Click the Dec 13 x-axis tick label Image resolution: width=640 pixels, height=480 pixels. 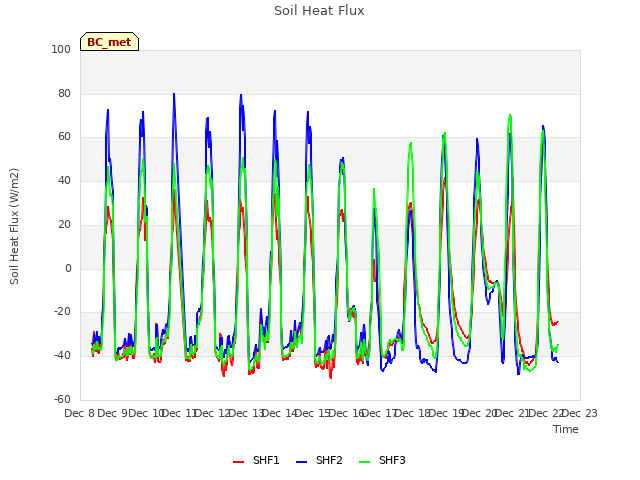click(x=246, y=413)
